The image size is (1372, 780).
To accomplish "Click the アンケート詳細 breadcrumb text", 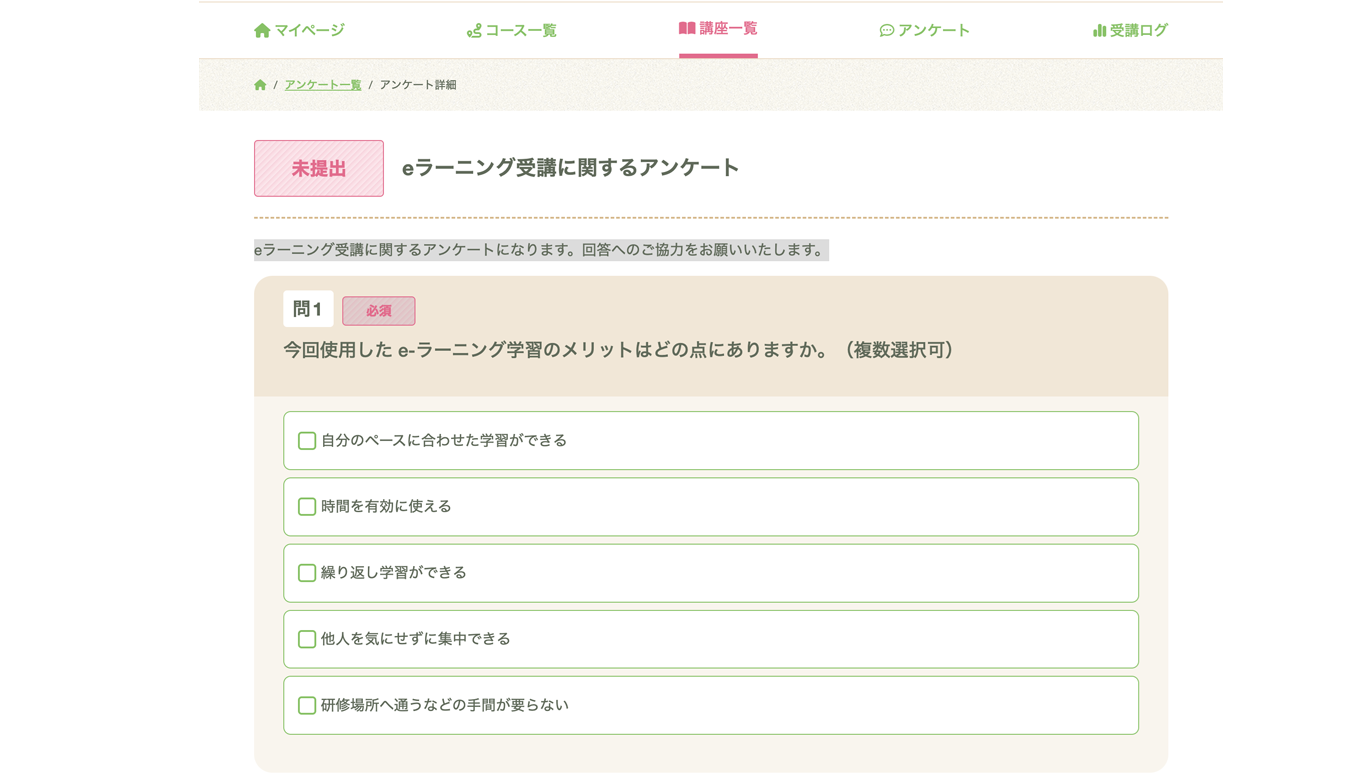I will click(418, 85).
